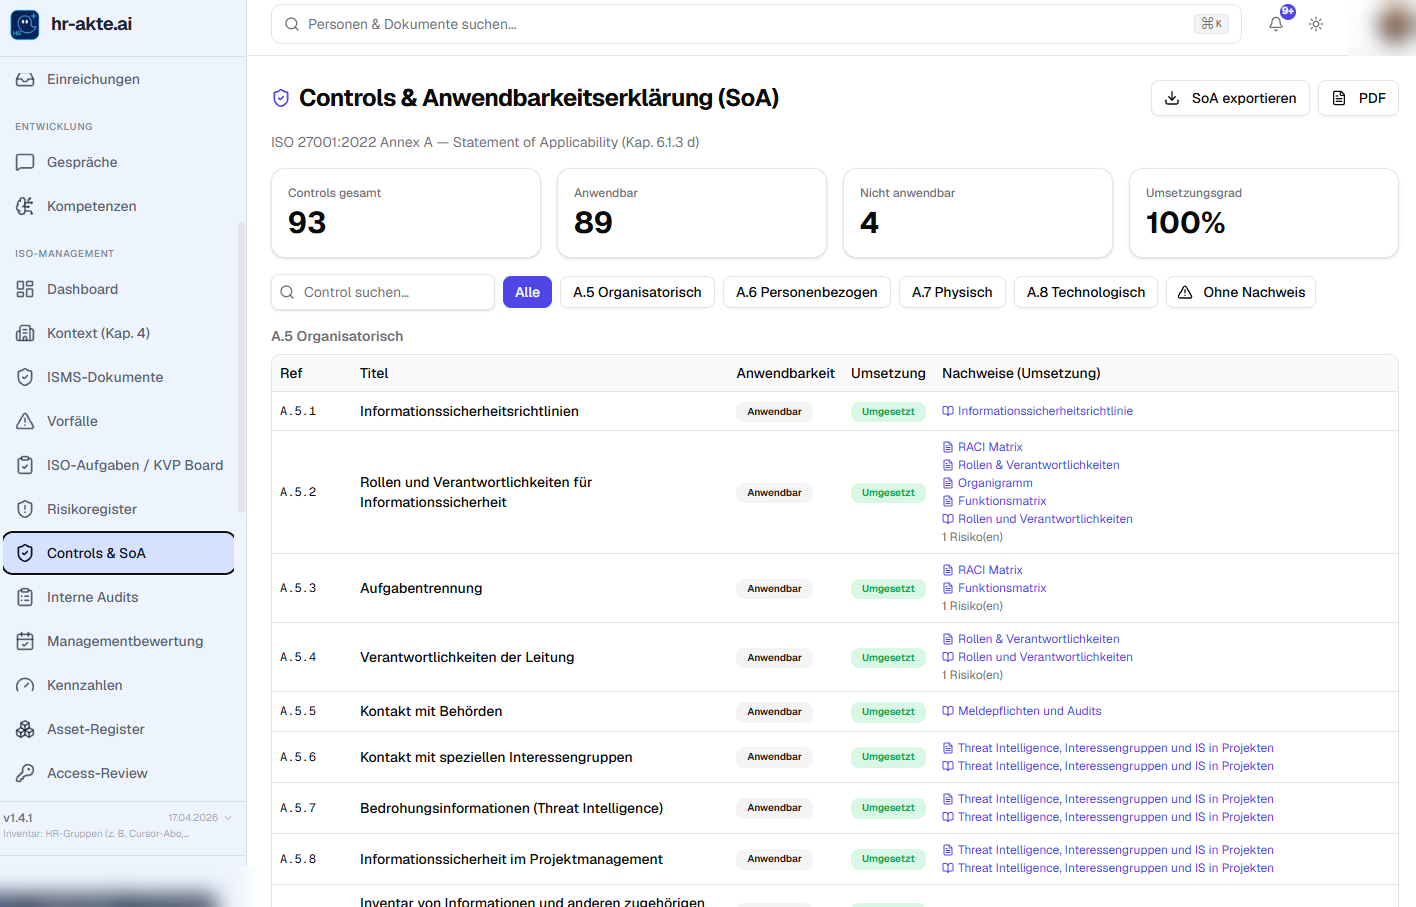Open ISMS-Dokumente shield icon
Image resolution: width=1416 pixels, height=907 pixels.
tap(25, 377)
